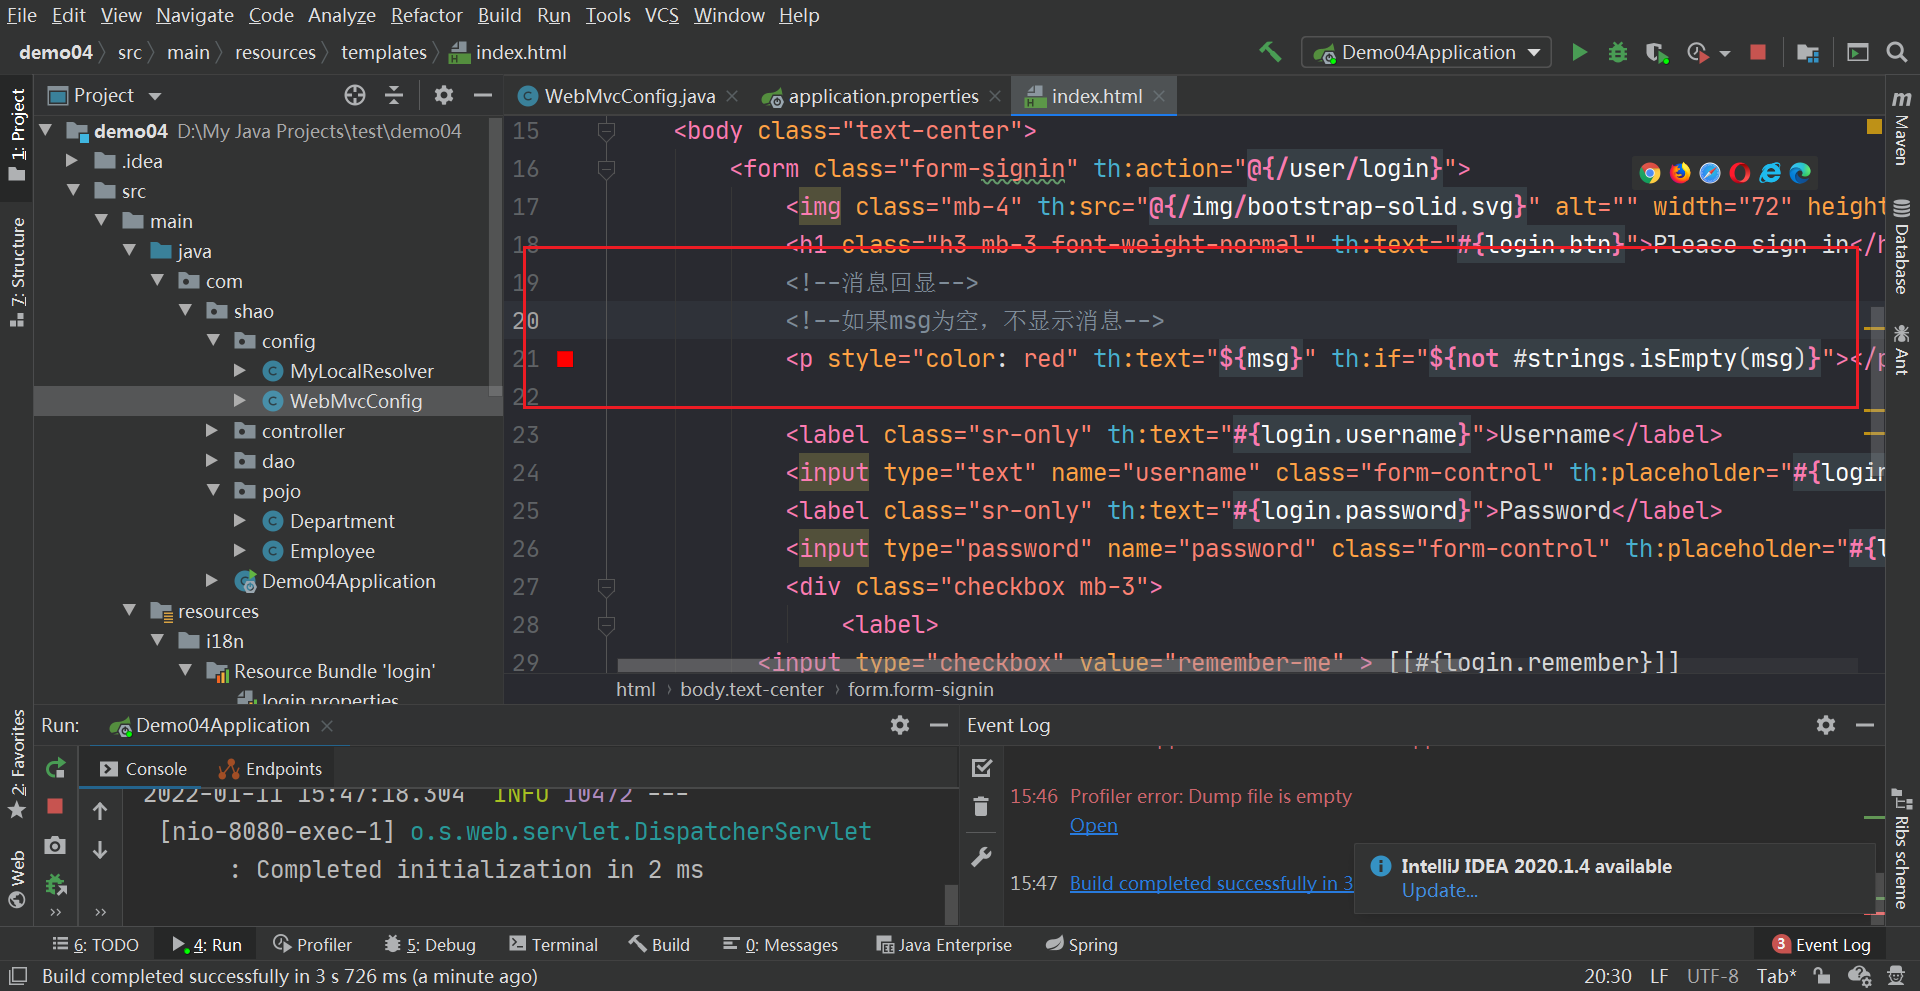Open page preview in Safari browser icon
This screenshot has width=1920, height=991.
pos(1710,173)
